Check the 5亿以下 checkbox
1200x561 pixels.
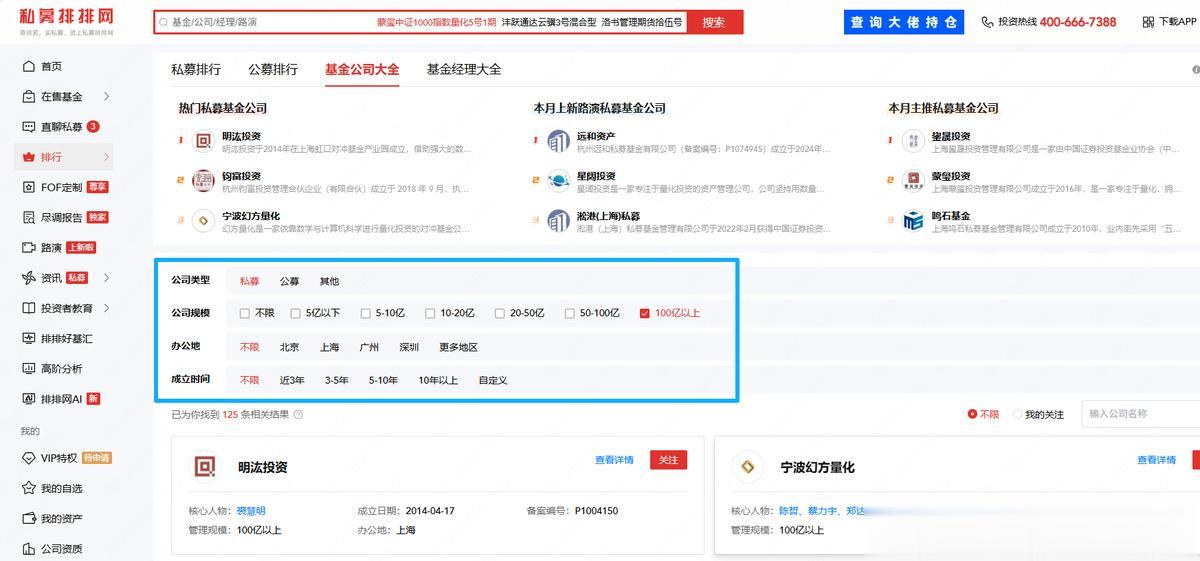(295, 313)
